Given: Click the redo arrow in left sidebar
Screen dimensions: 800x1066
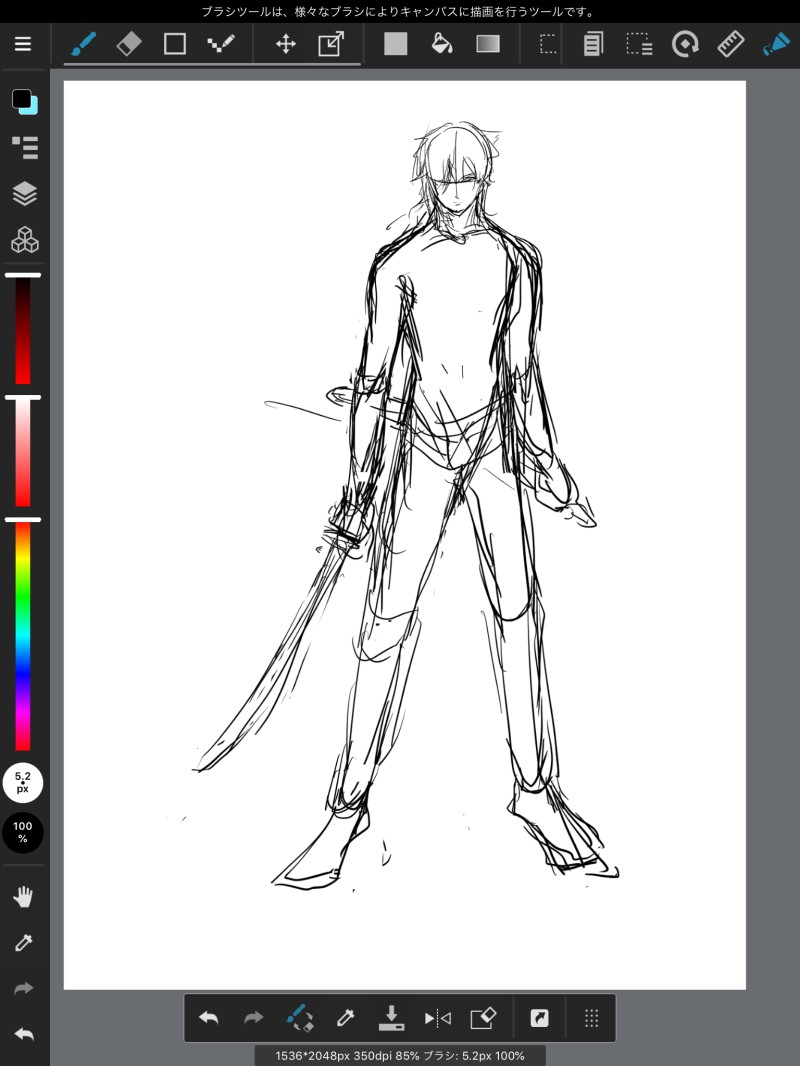Looking at the screenshot, I should 23,988.
